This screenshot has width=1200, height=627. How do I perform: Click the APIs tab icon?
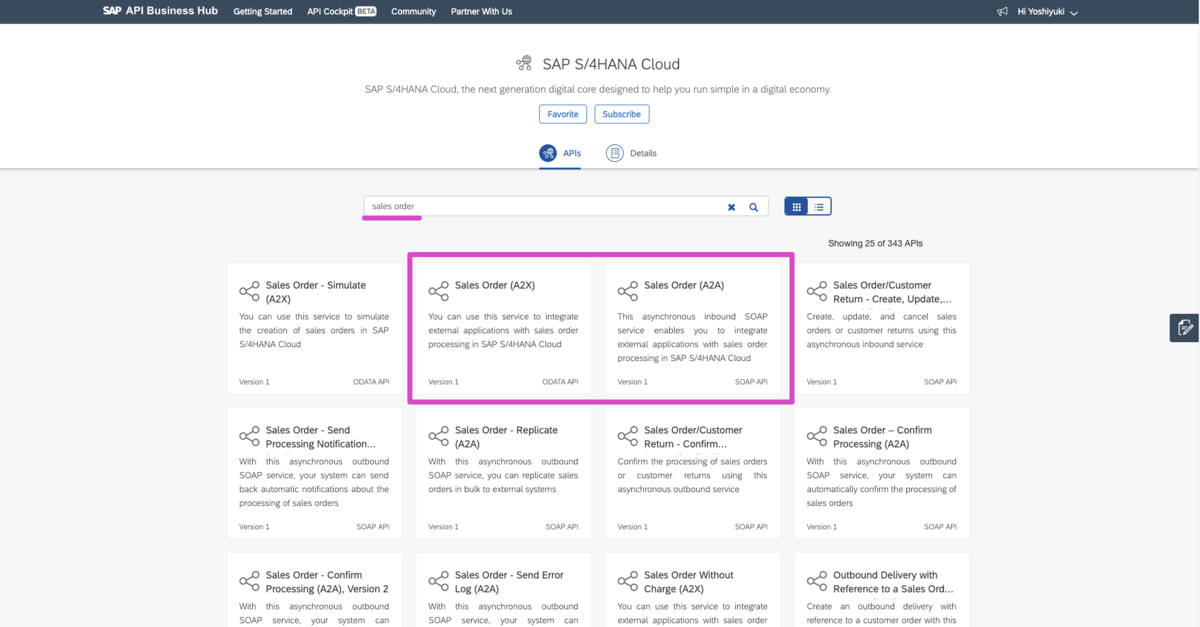click(548, 153)
